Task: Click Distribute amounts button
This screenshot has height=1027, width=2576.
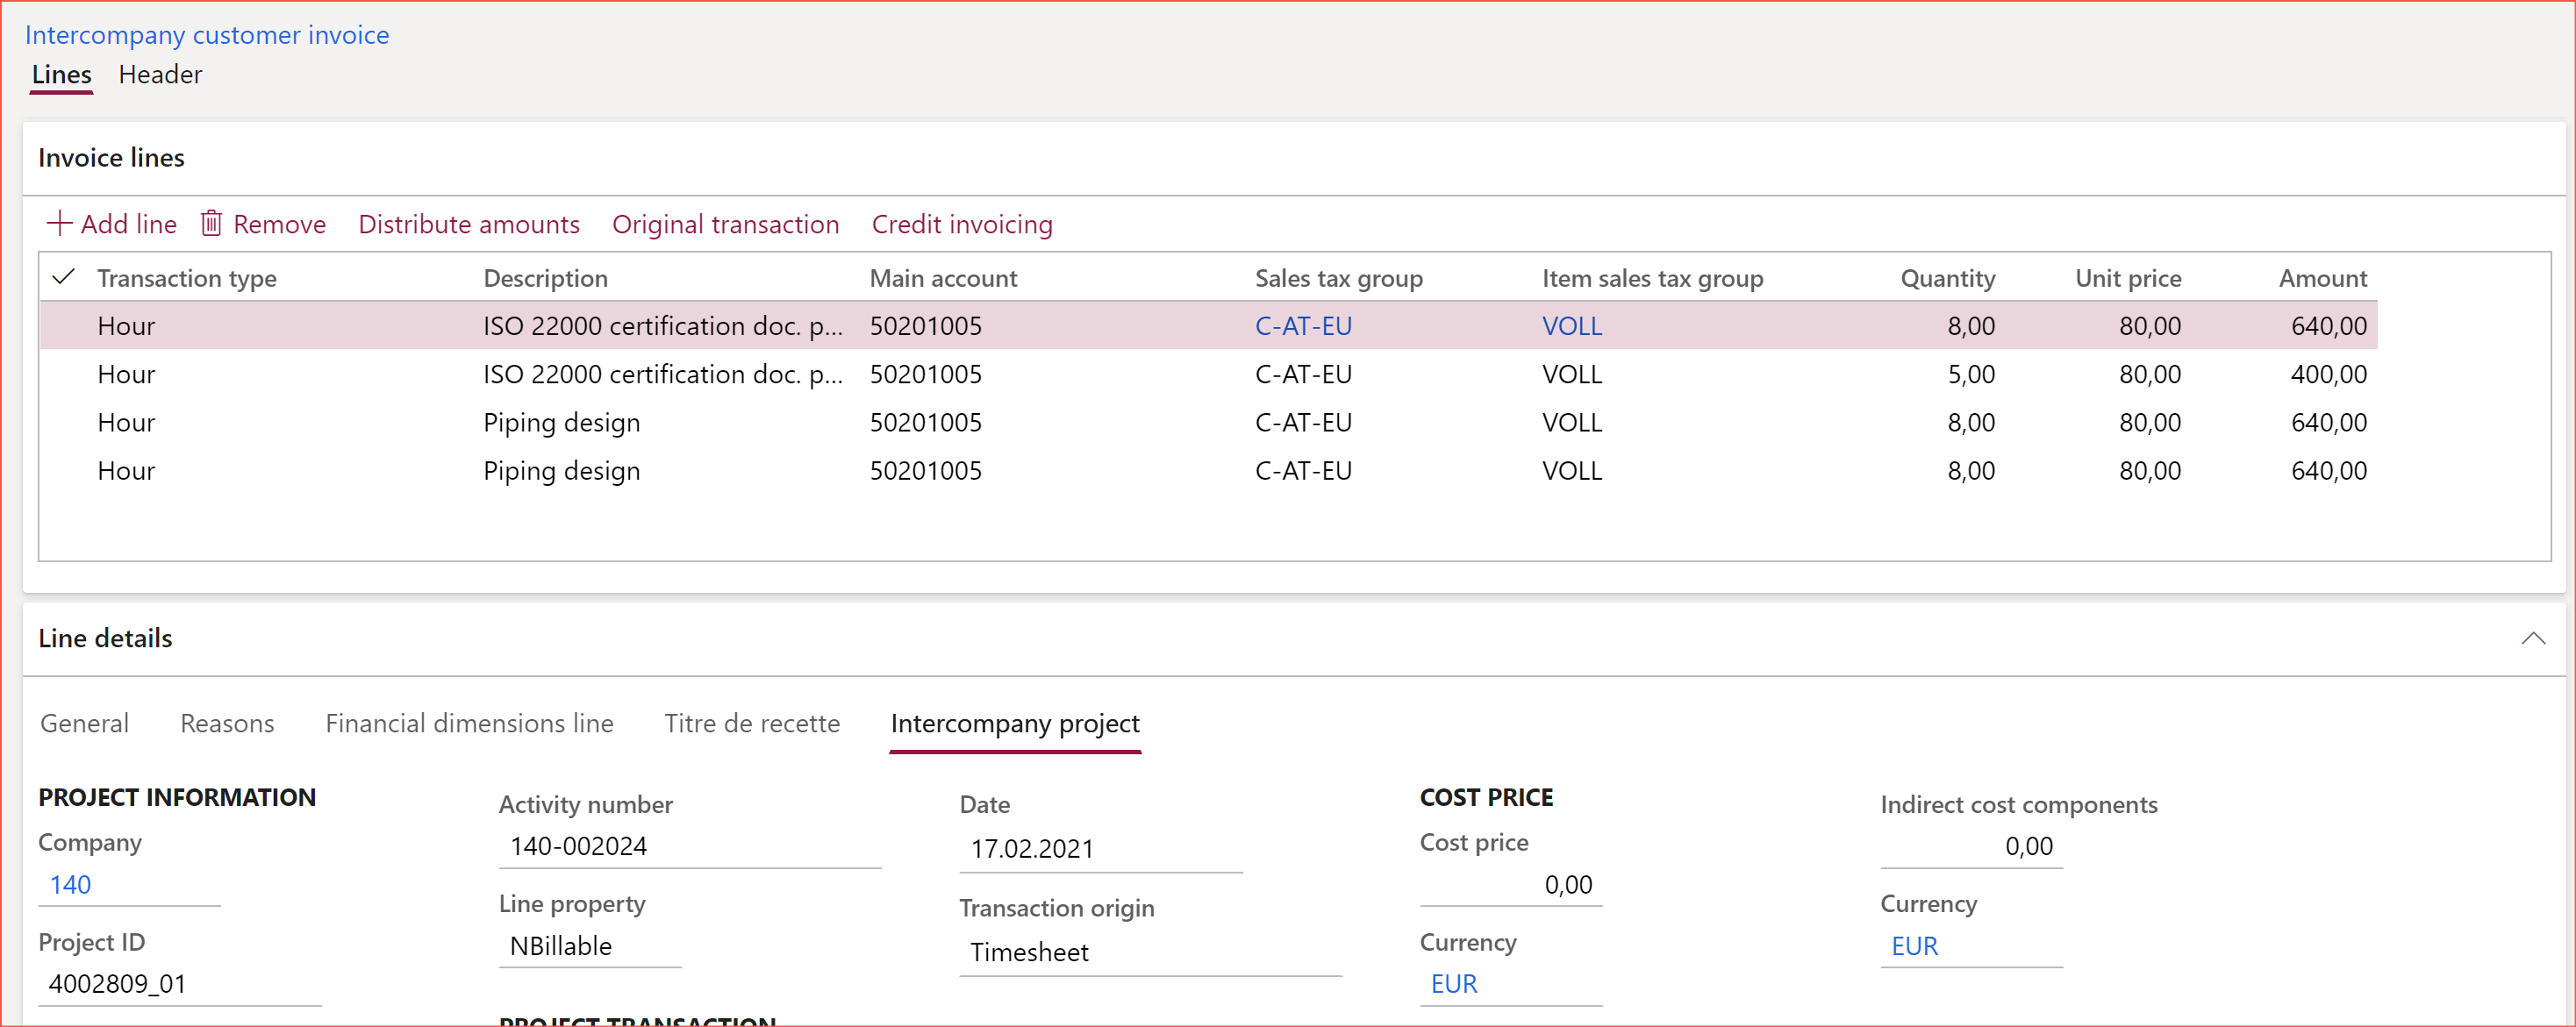Action: (x=469, y=224)
